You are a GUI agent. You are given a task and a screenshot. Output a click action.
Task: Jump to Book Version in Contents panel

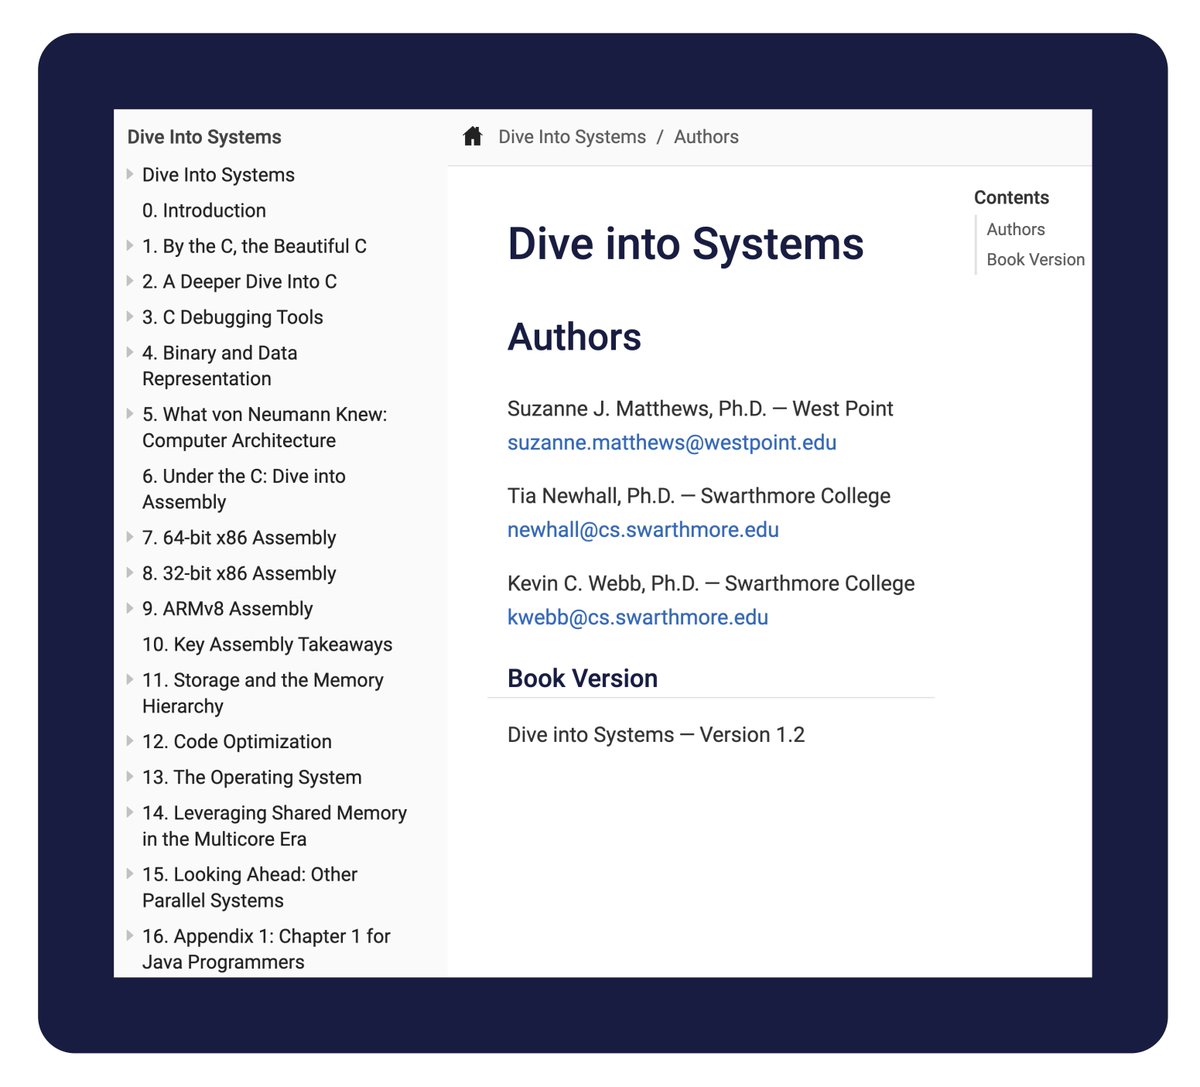1036,259
